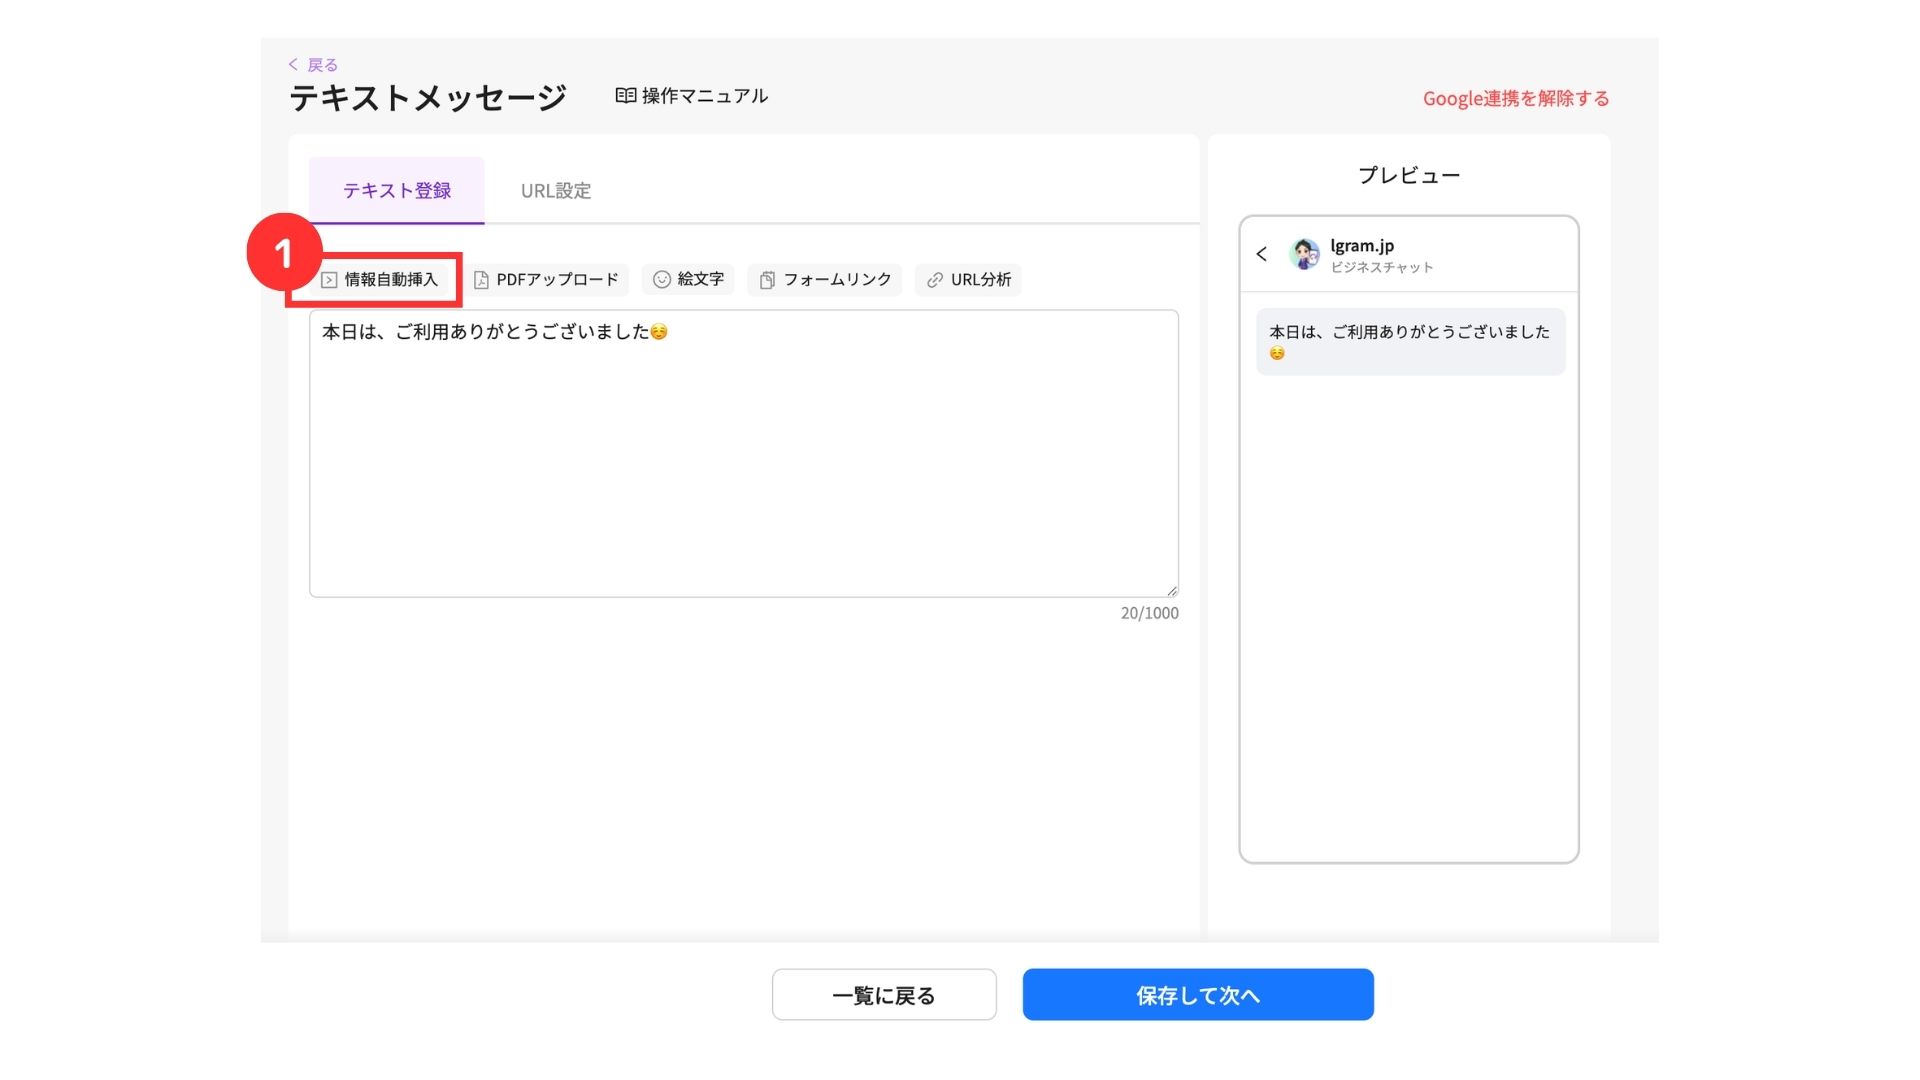The image size is (1920, 1080).
Task: Click the 情報自動挿入 insert icon
Action: [x=328, y=280]
